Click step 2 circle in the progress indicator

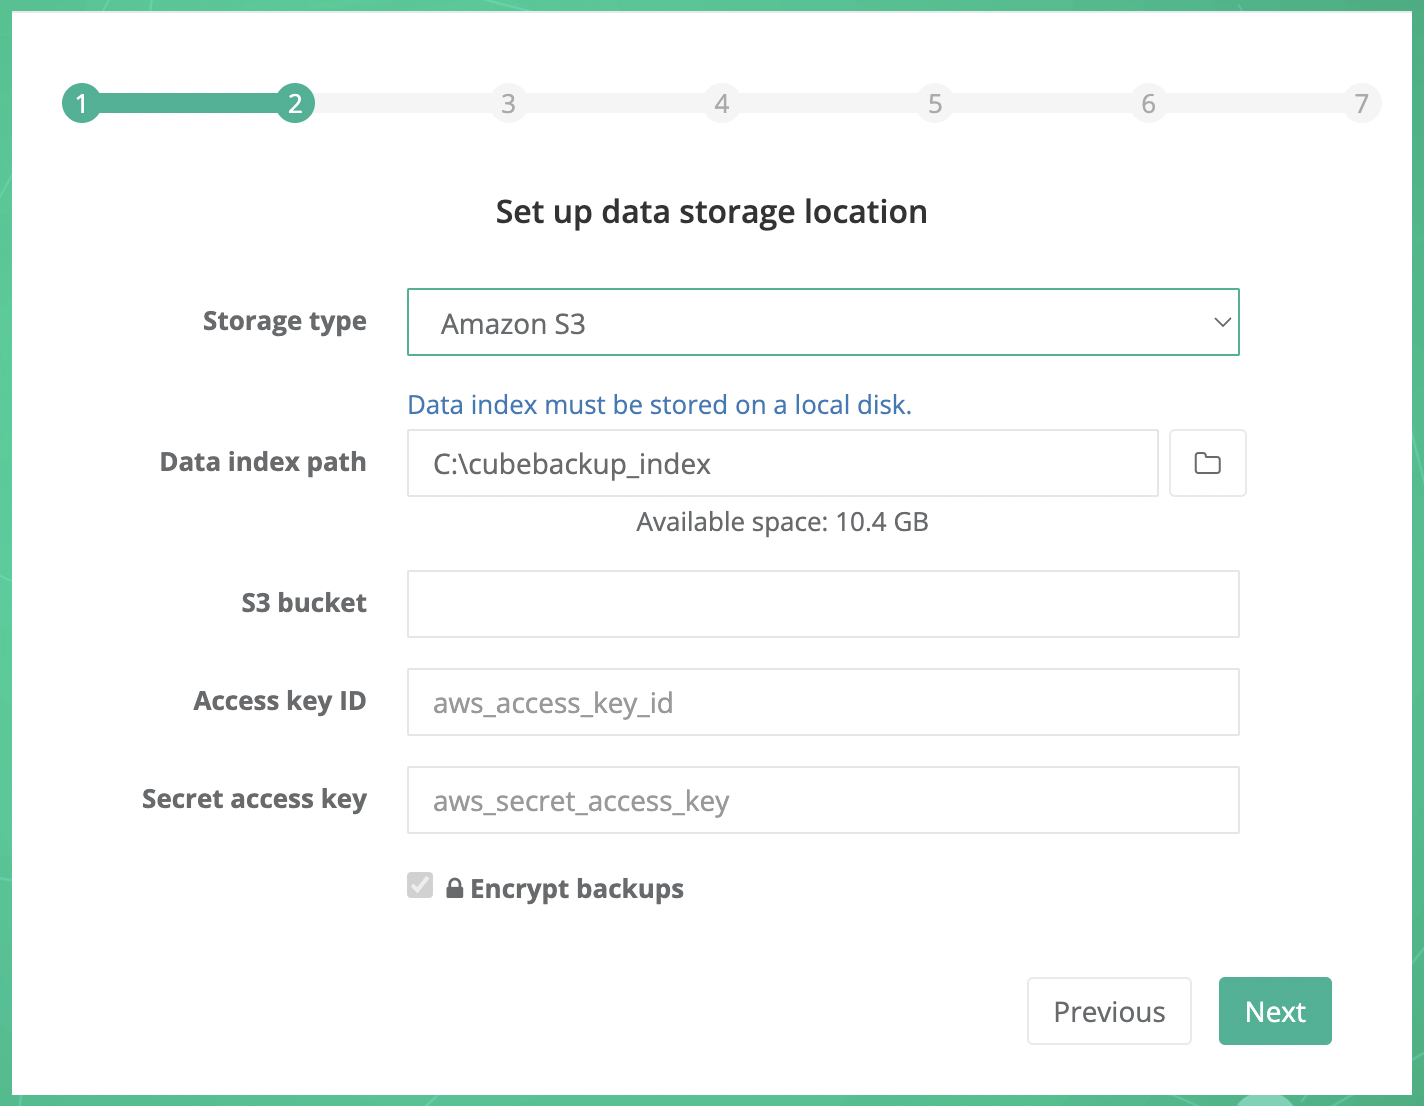(295, 103)
